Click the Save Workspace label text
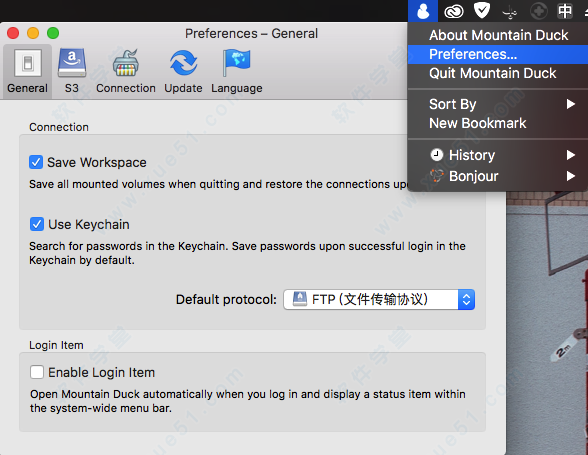 97,162
